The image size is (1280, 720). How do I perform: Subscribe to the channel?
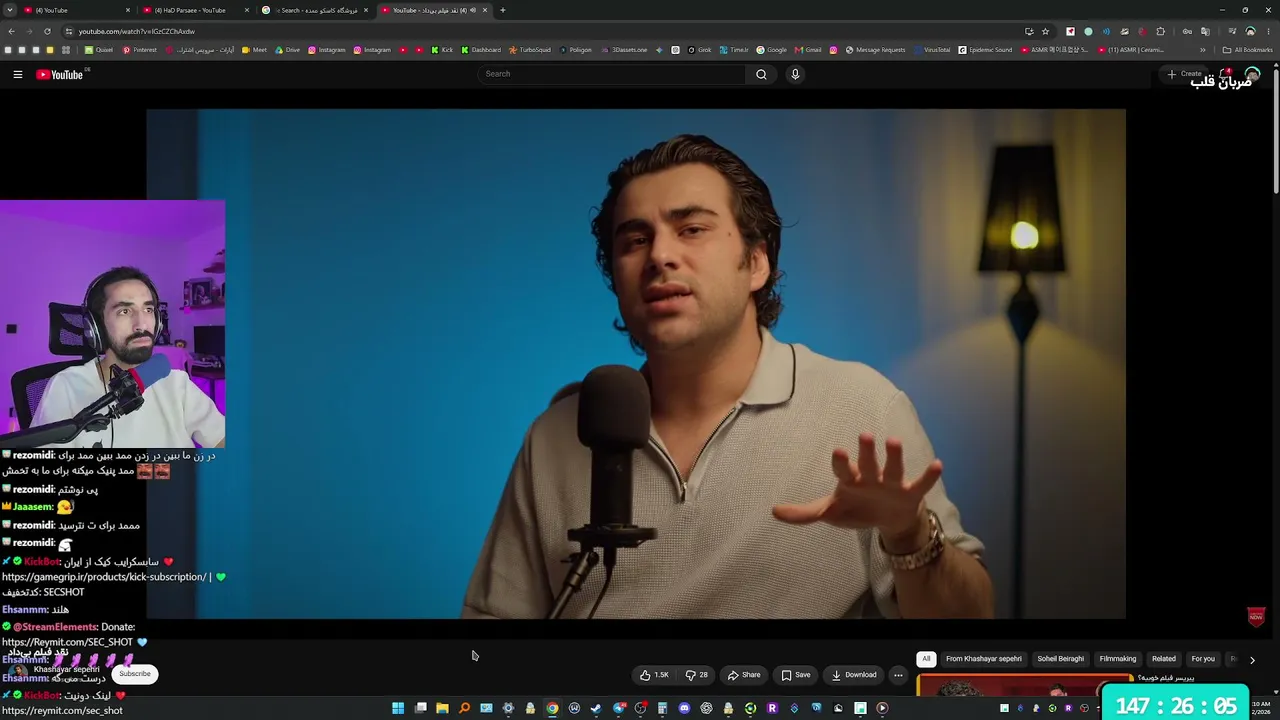point(135,674)
